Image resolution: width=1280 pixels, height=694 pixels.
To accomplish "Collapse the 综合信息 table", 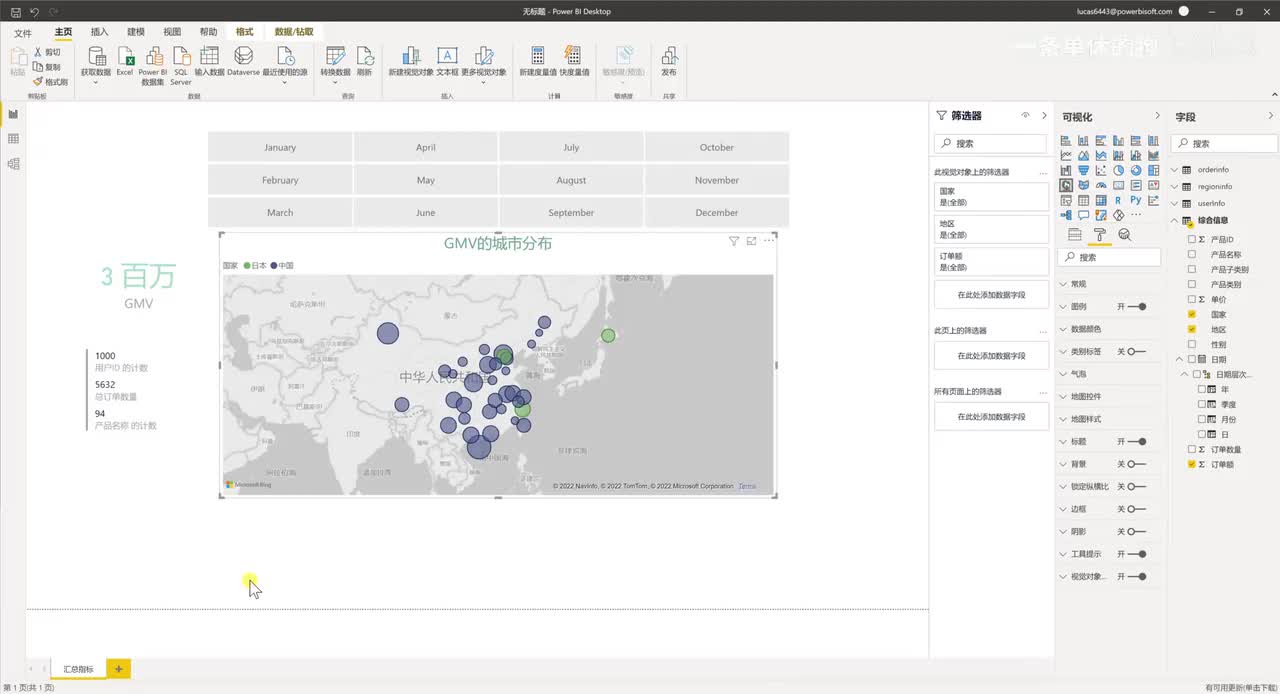I will 1175,220.
